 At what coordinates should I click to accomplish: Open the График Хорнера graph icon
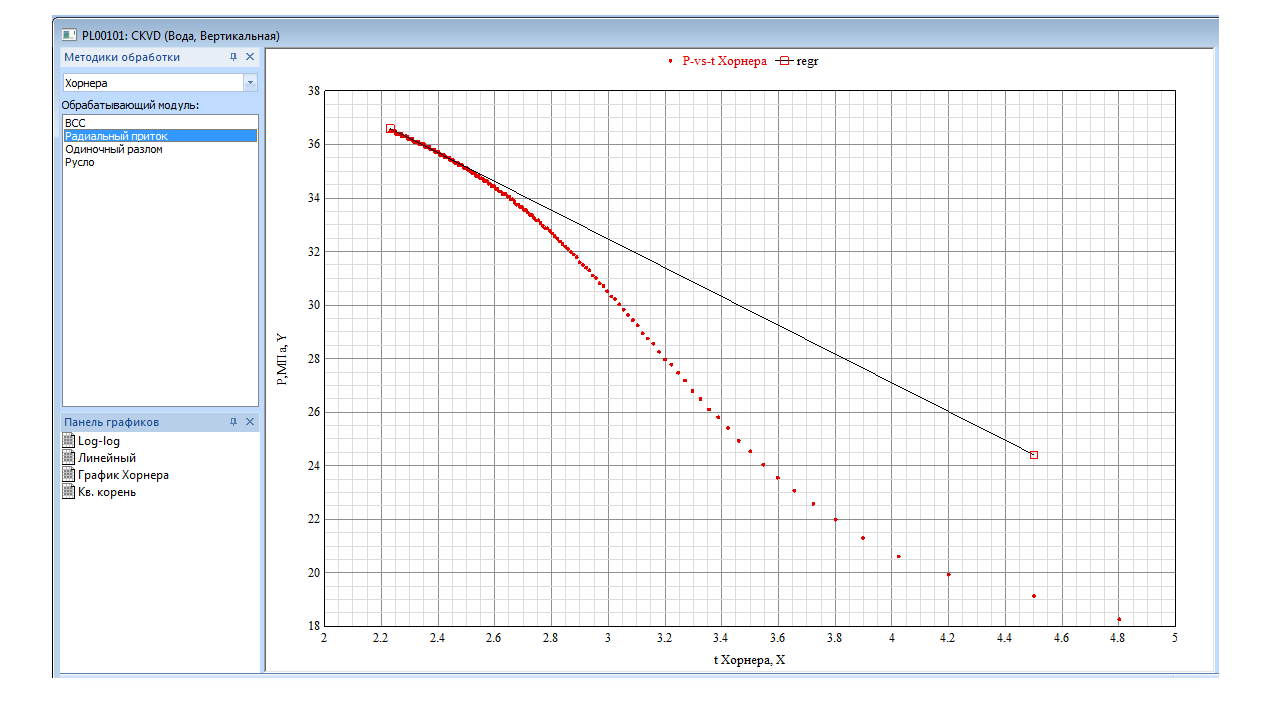click(68, 475)
